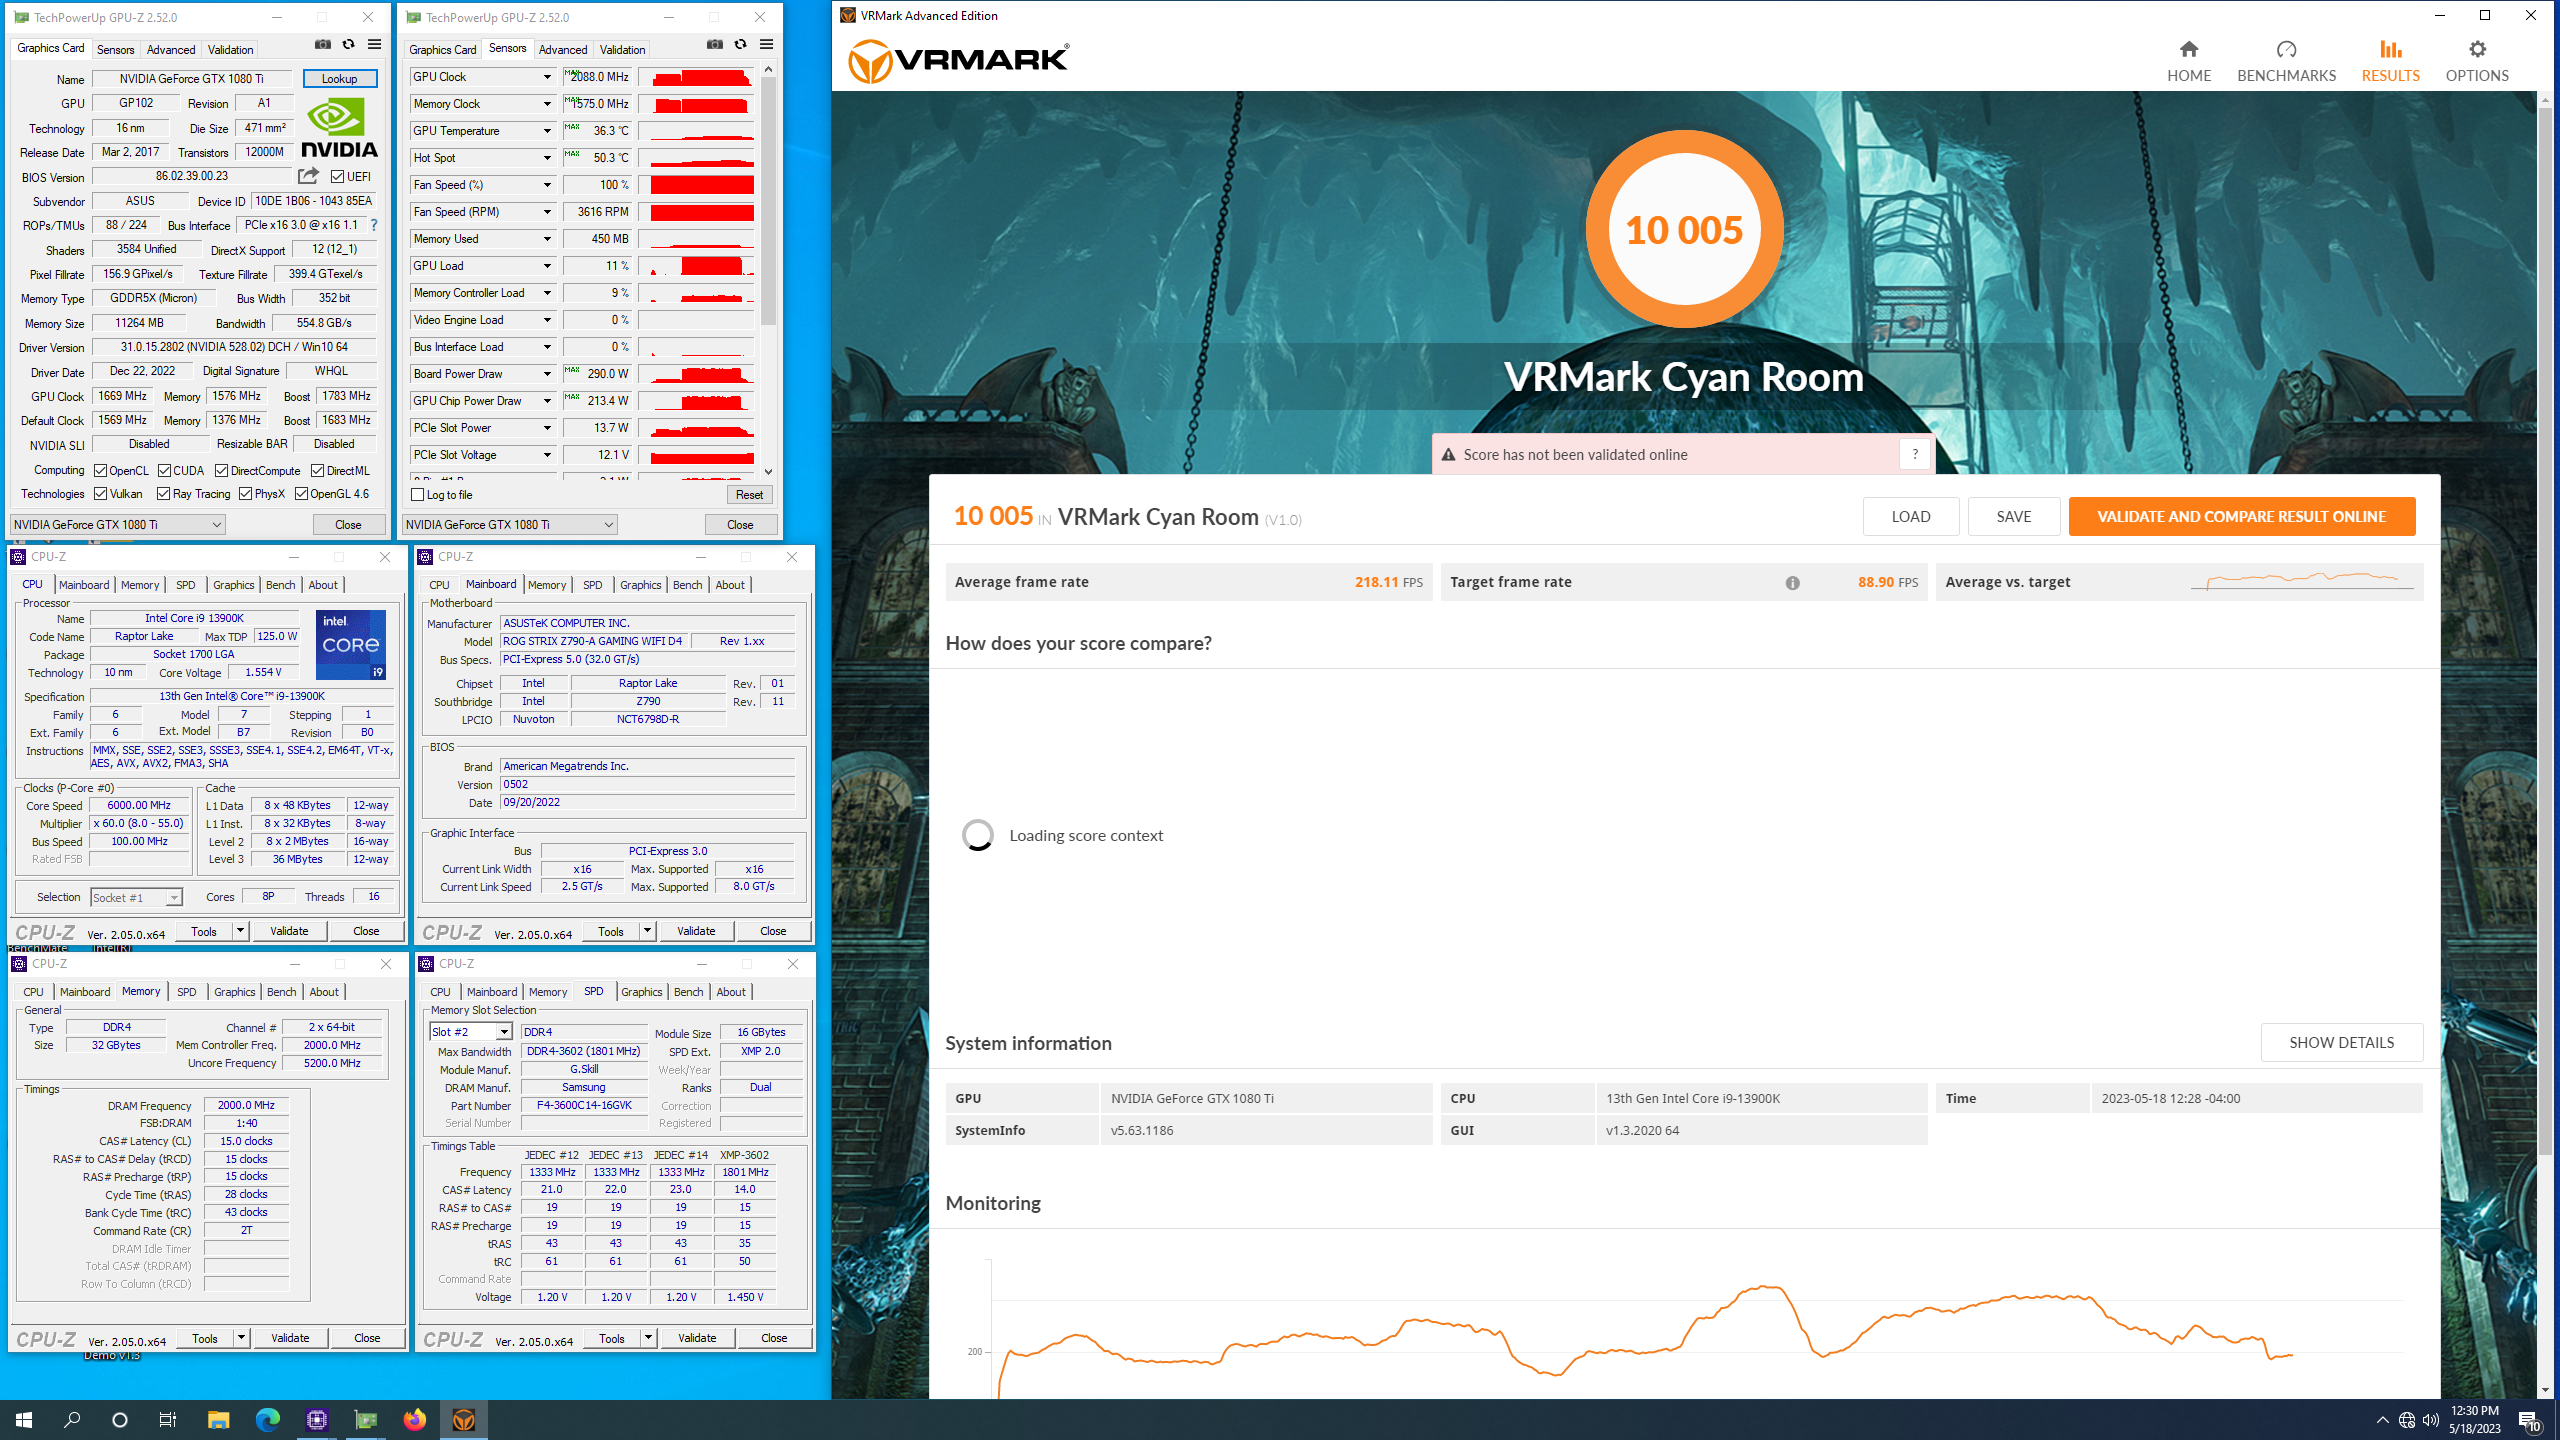Refresh GPU-Z Graphics Card window data
The width and height of the screenshot is (2560, 1440).
tap(348, 45)
